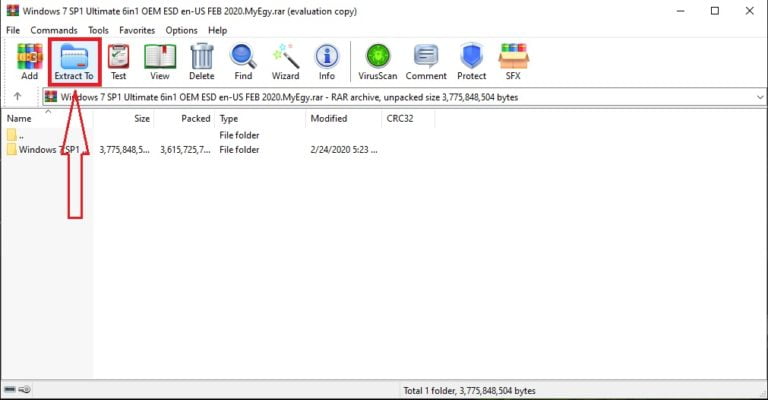Open the Comment tool

(426, 62)
